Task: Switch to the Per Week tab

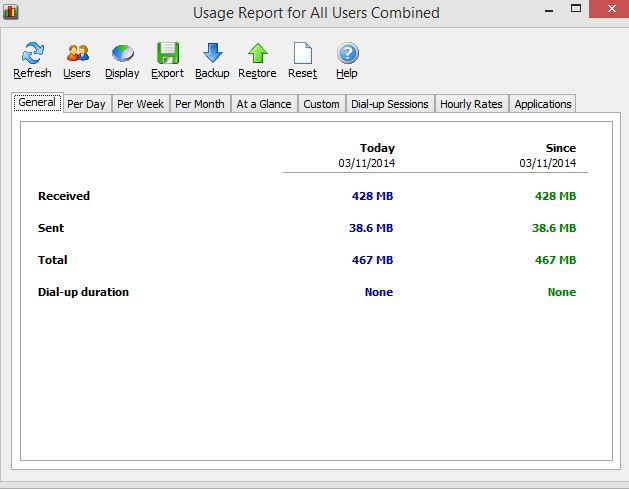Action: [140, 104]
